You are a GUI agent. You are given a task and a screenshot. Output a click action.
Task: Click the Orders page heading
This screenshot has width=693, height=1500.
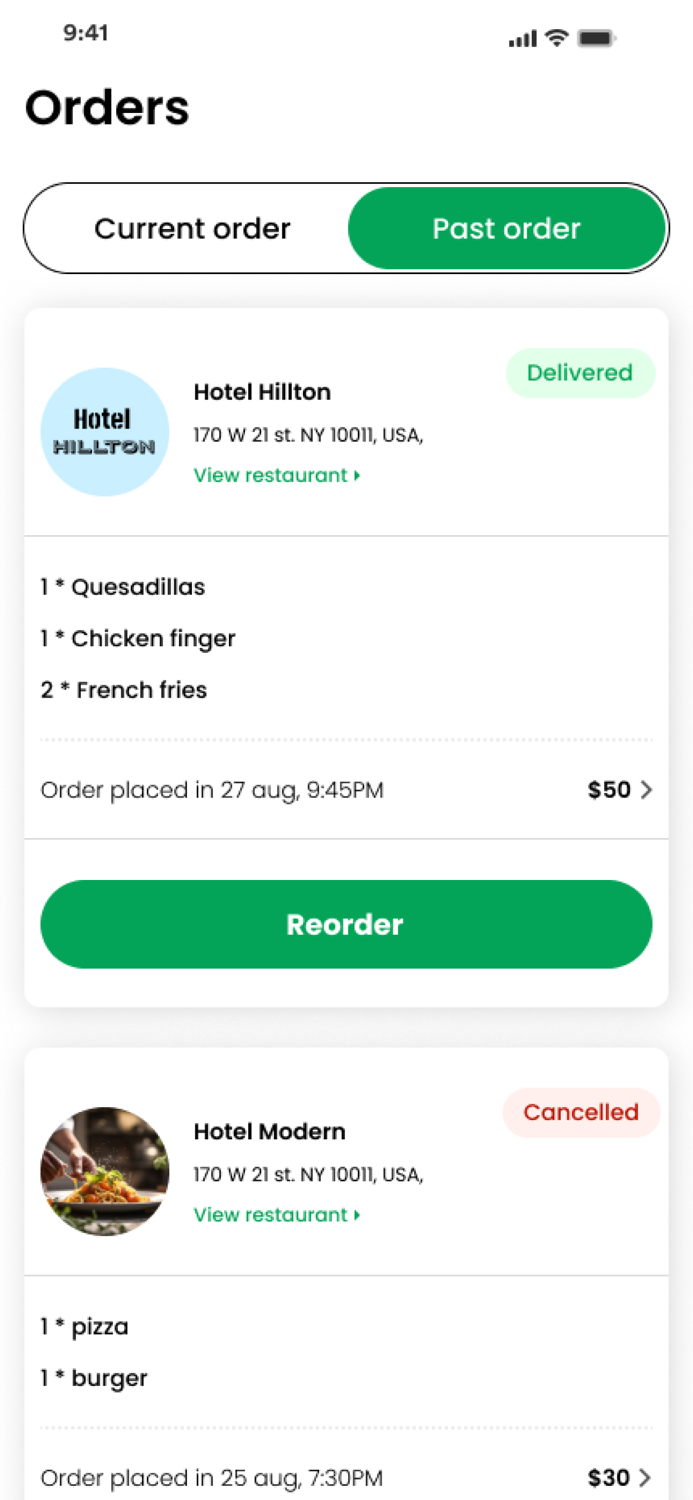pos(106,107)
